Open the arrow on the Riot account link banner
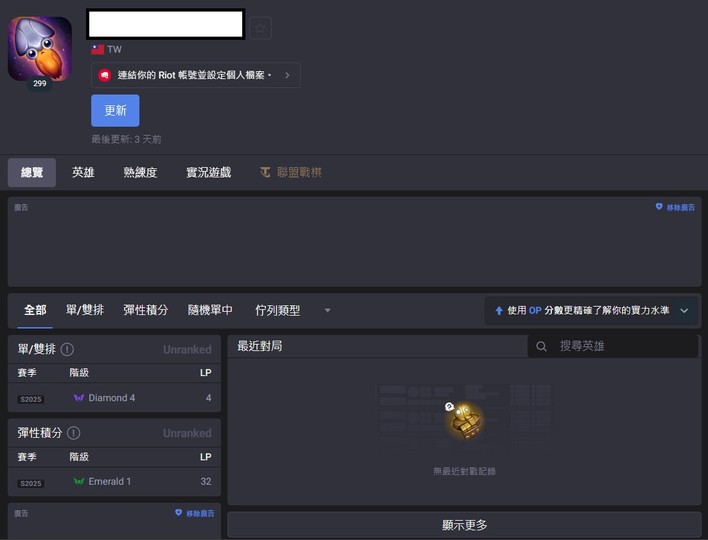The image size is (708, 540). point(287,75)
